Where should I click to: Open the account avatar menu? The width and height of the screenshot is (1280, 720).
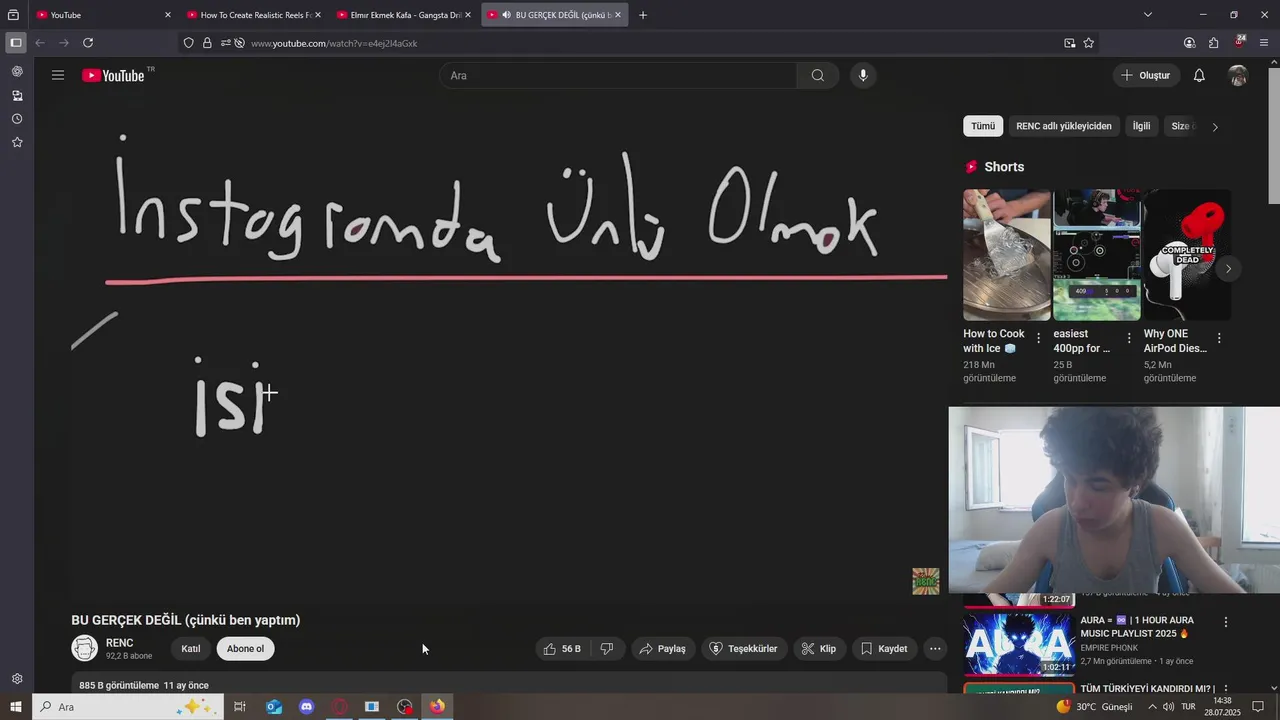(x=1238, y=75)
